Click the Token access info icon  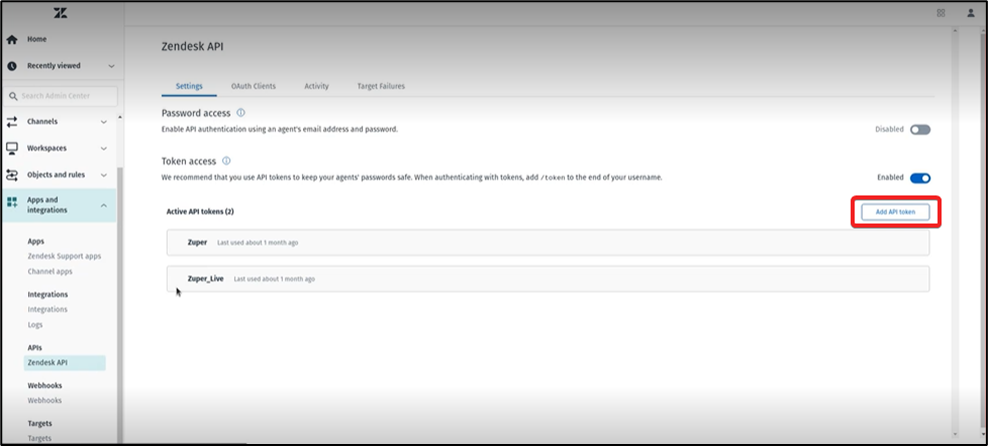pos(226,161)
